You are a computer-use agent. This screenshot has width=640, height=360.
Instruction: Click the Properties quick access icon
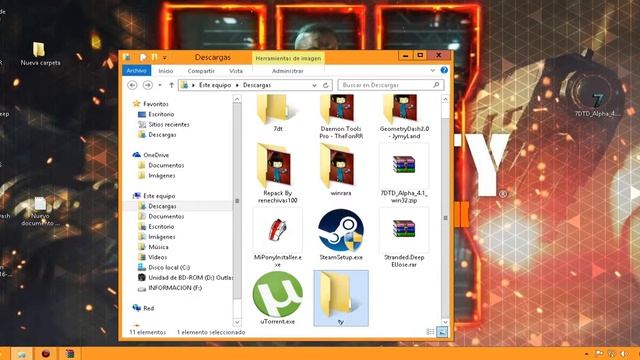[x=142, y=57]
